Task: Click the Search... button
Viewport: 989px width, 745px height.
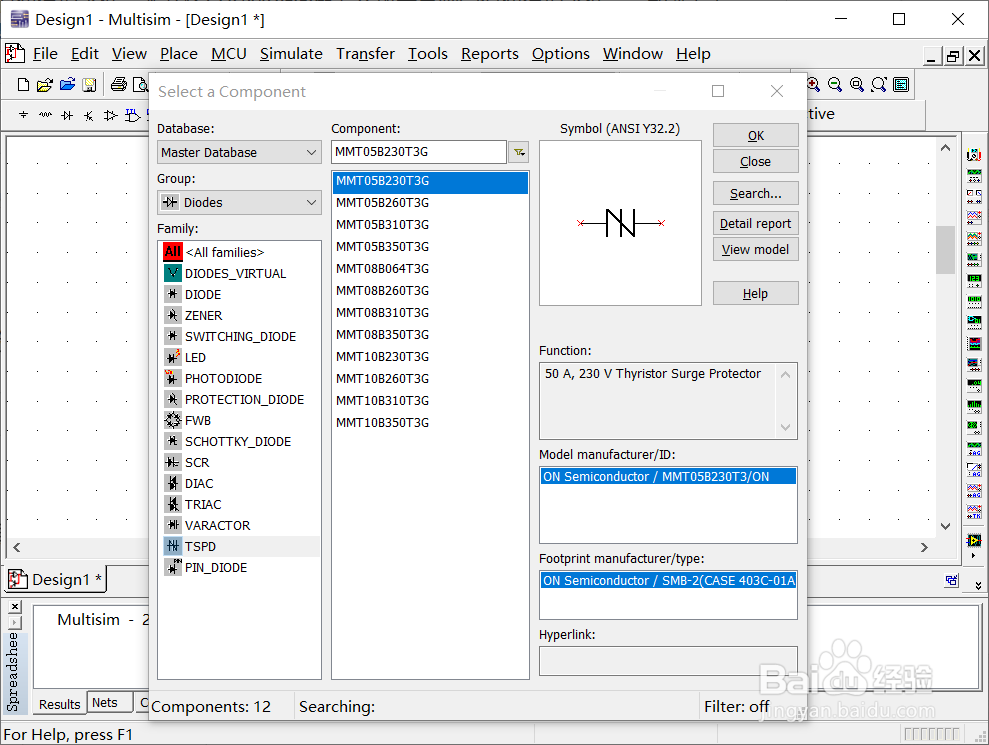Action: [756, 194]
